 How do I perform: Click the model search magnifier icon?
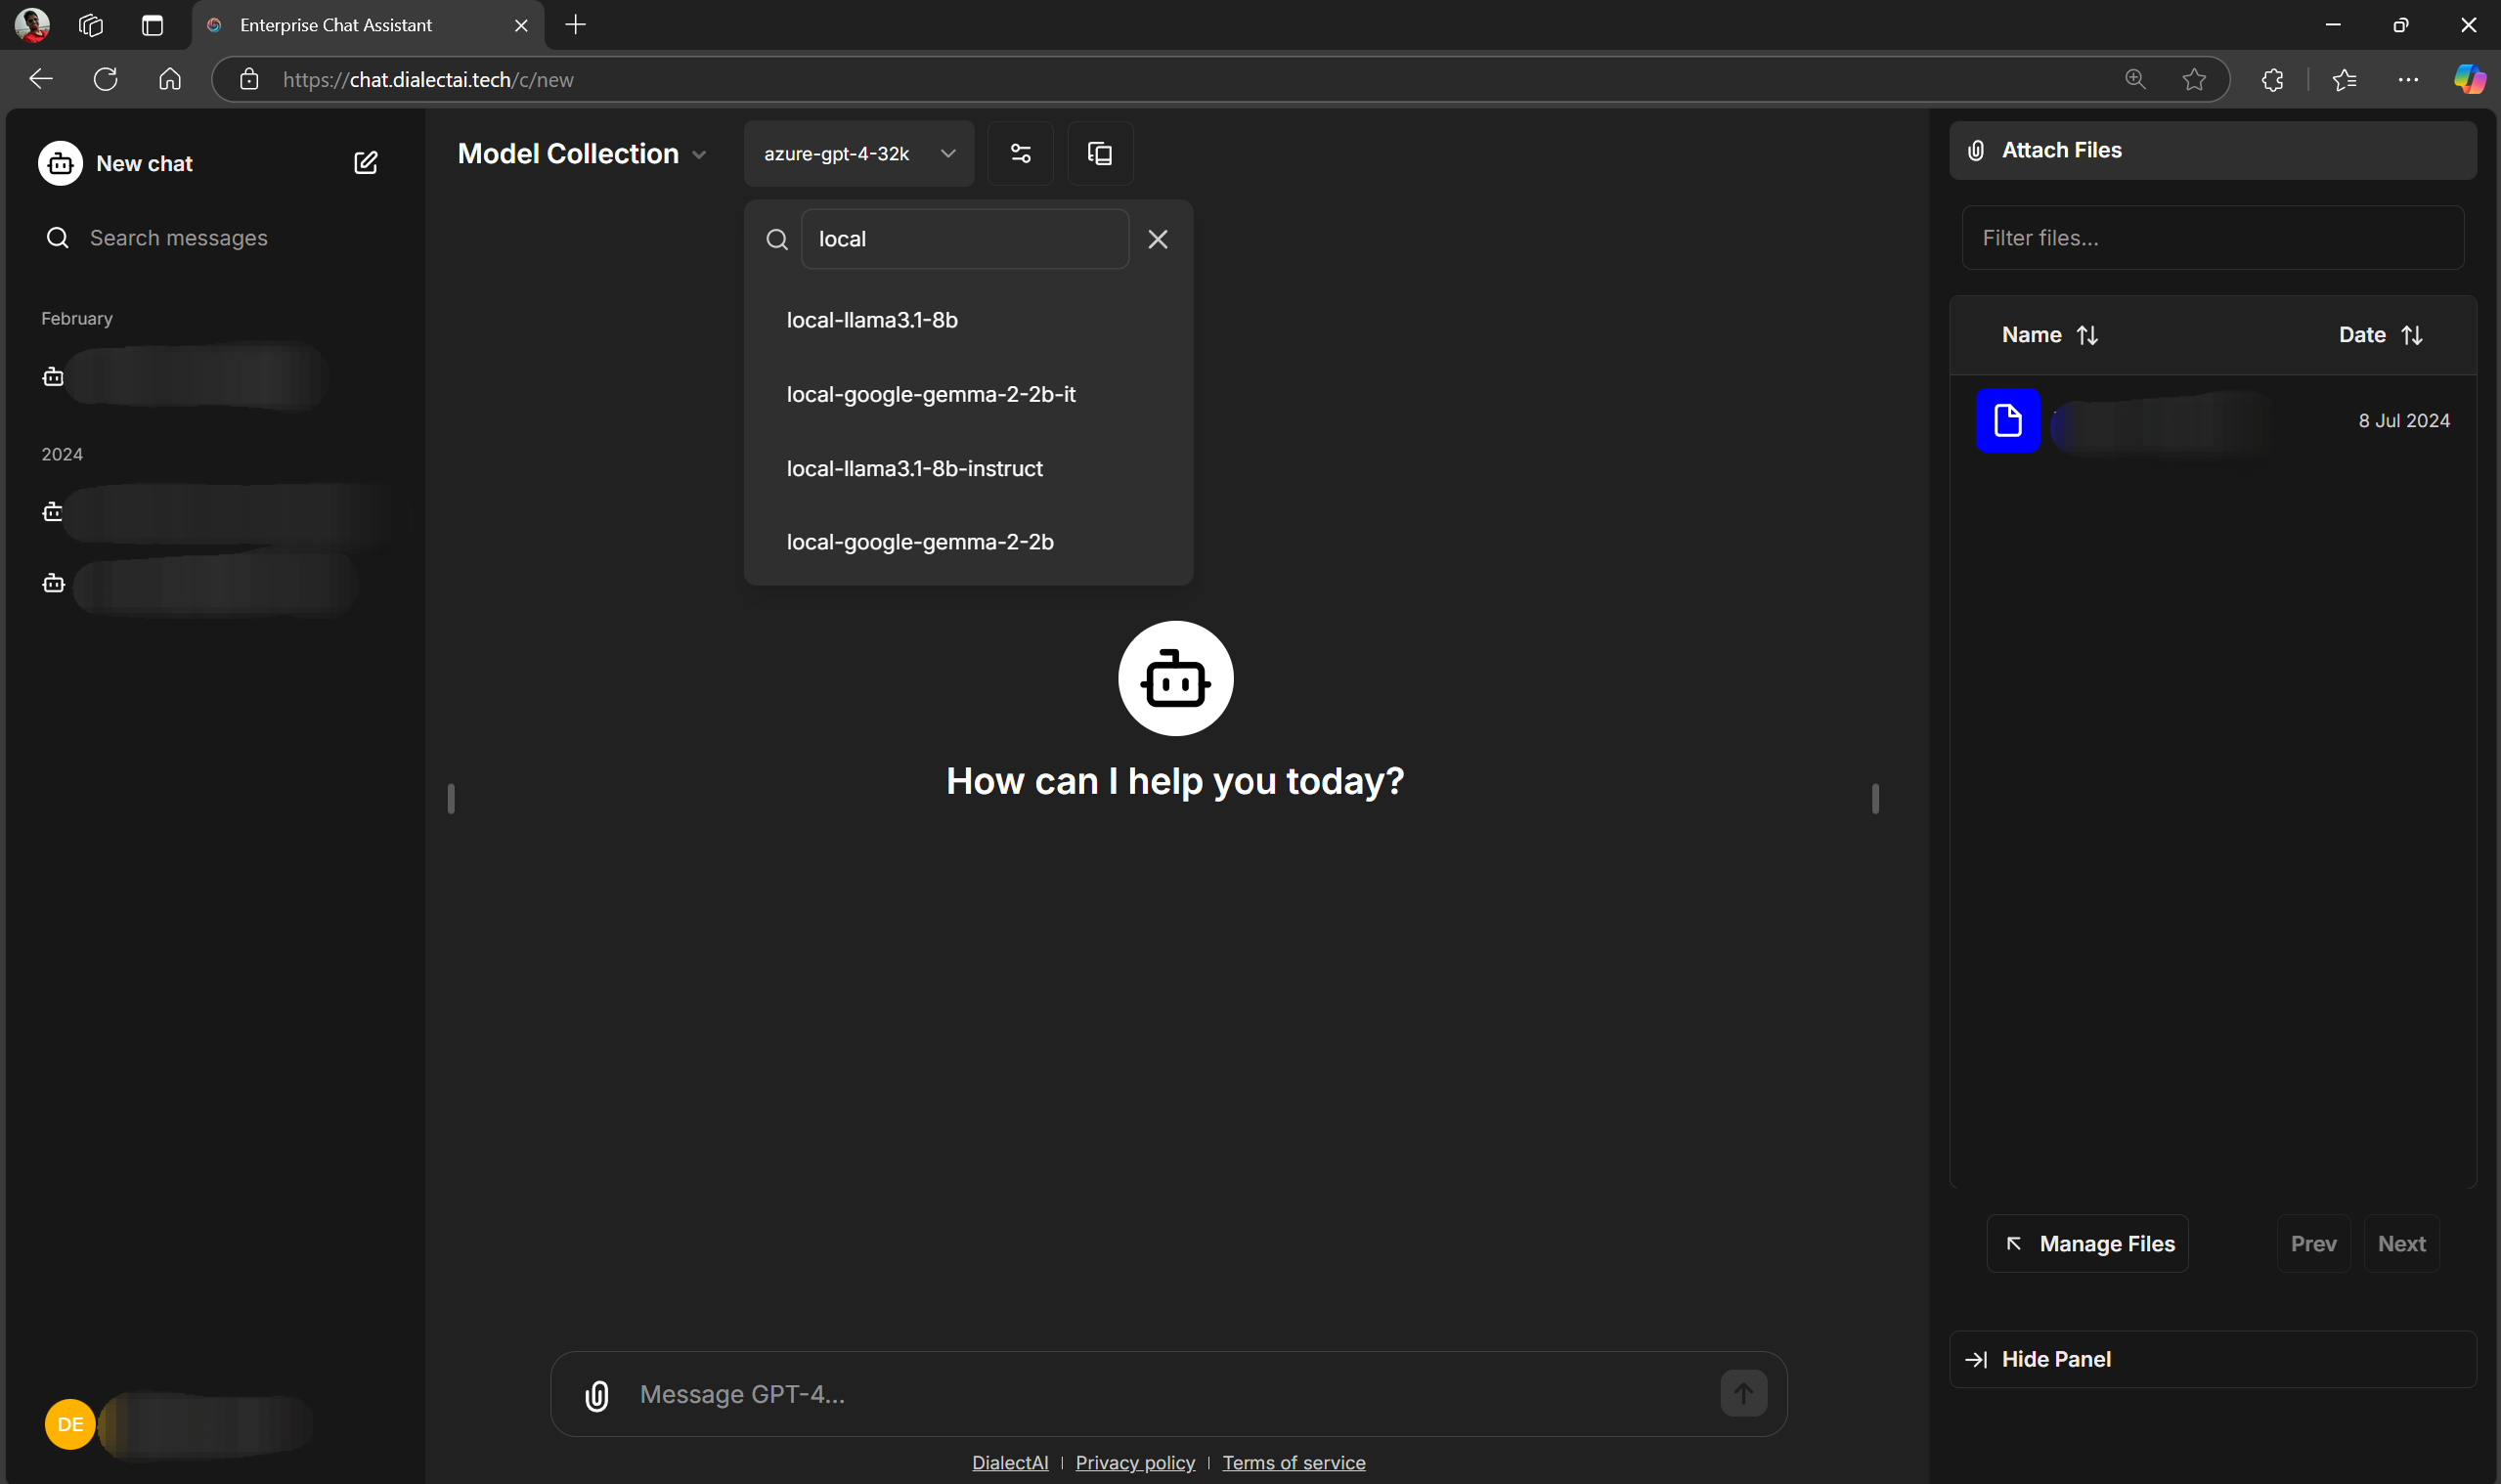tap(777, 239)
